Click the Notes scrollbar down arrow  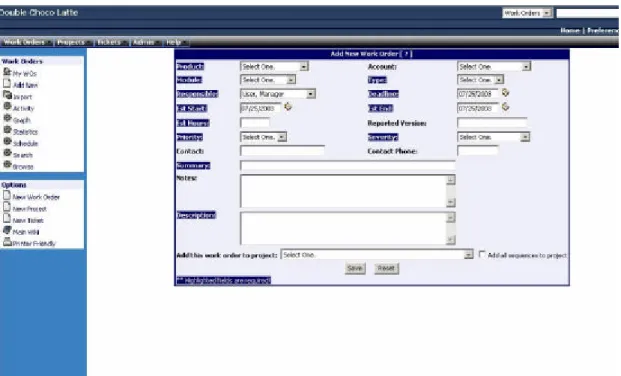[x=451, y=202]
